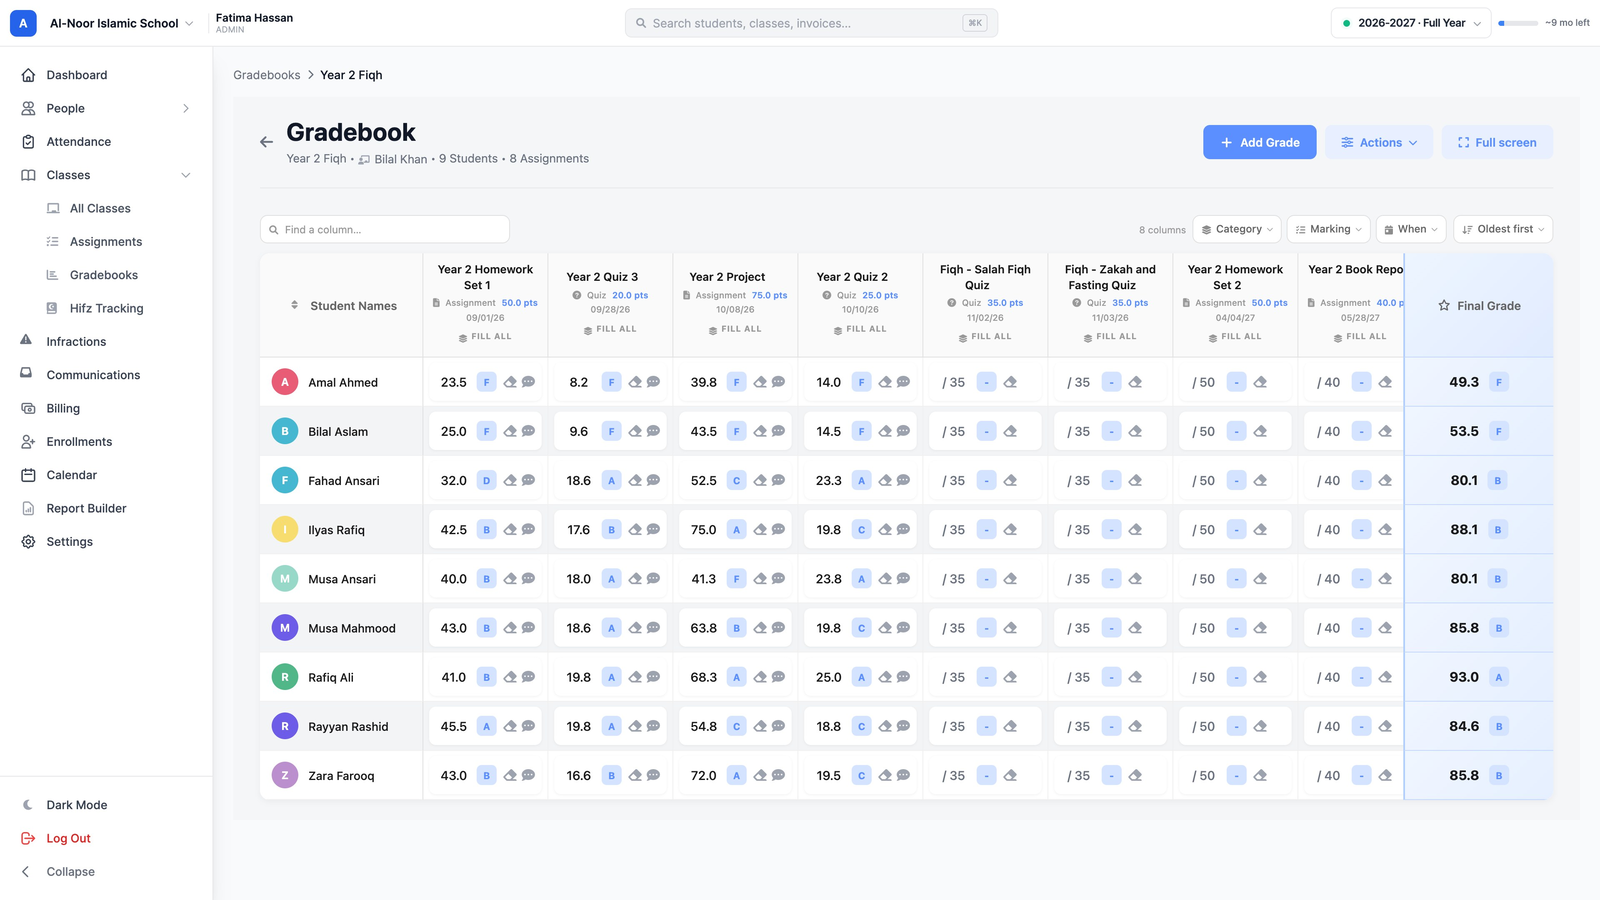Open comment for Amal Ahmed's Year 2 Quiz 3
Screen dimensions: 1600x900
[653, 382]
